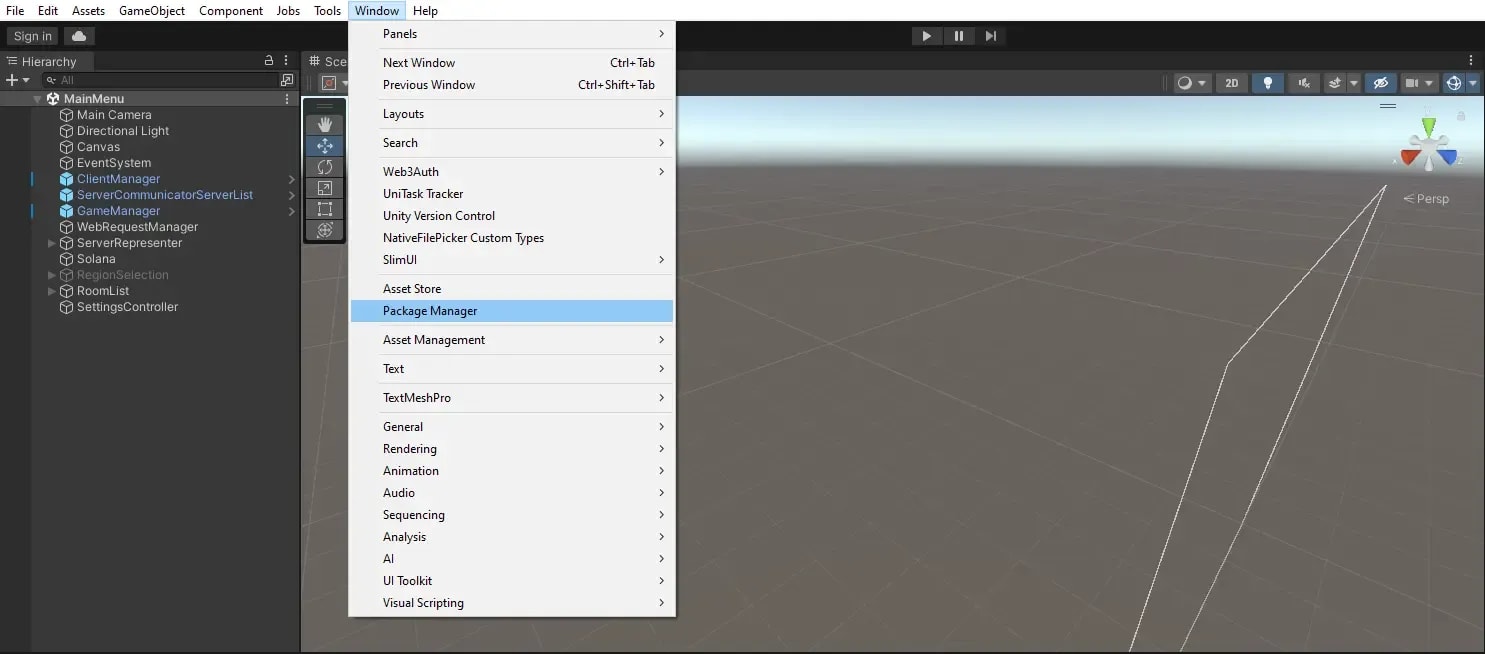The height and width of the screenshot is (654, 1485).
Task: Open the Scene camera dropdown arrow
Action: click(x=1430, y=83)
